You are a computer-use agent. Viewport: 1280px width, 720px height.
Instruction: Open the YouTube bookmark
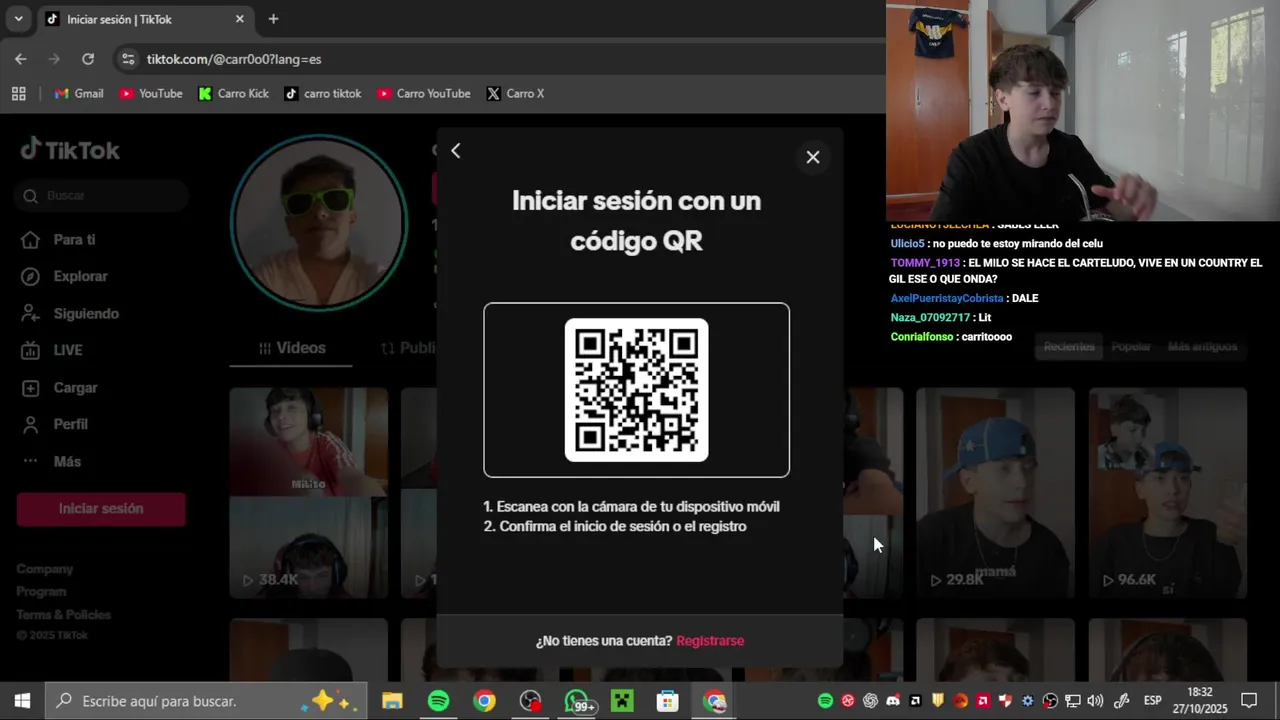[x=151, y=93]
